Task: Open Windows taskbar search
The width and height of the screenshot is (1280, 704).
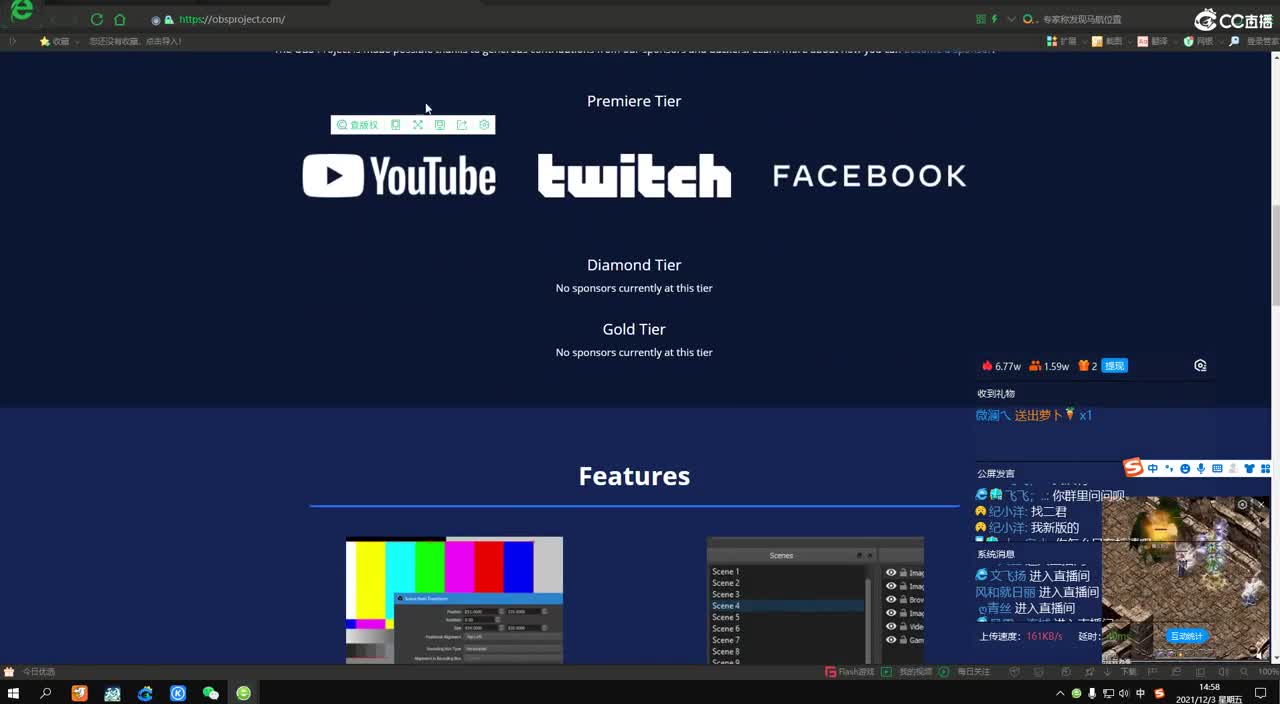Action: click(46, 693)
